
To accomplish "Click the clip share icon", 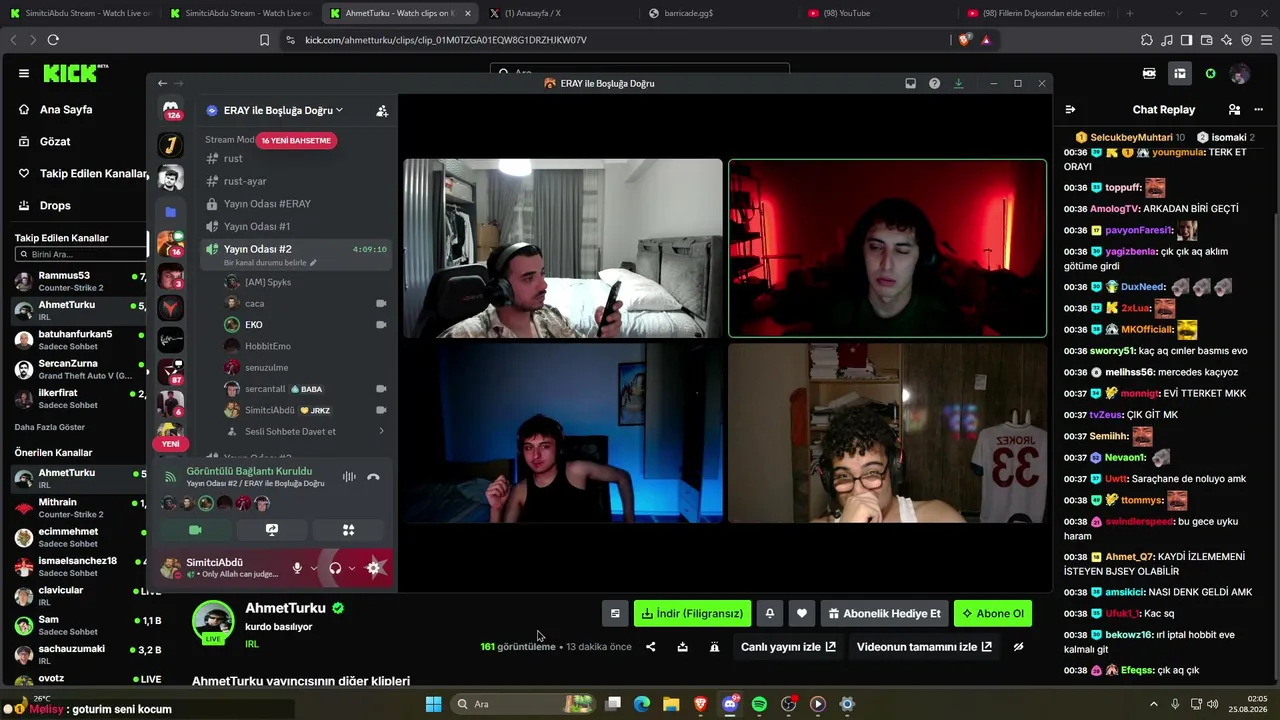I will point(650,647).
